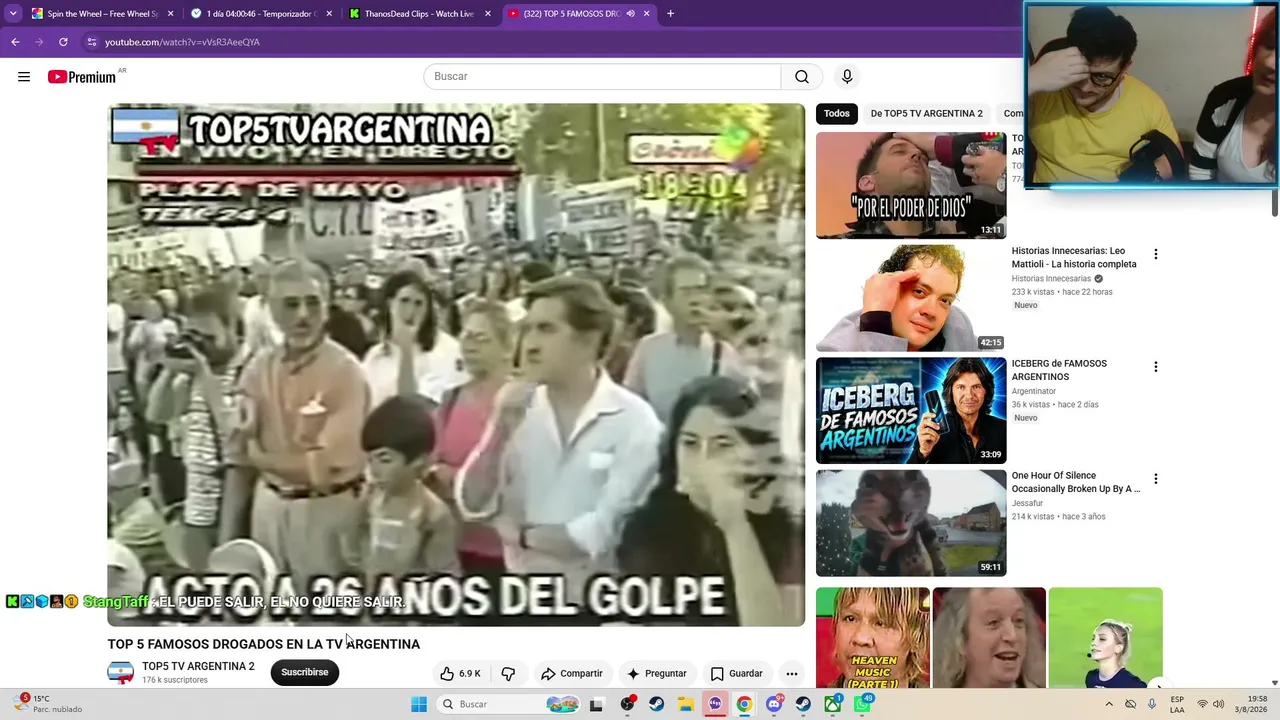Screen dimensions: 1280x720
Task: Play the One Hour Of Silence thumbnail
Action: (911, 523)
